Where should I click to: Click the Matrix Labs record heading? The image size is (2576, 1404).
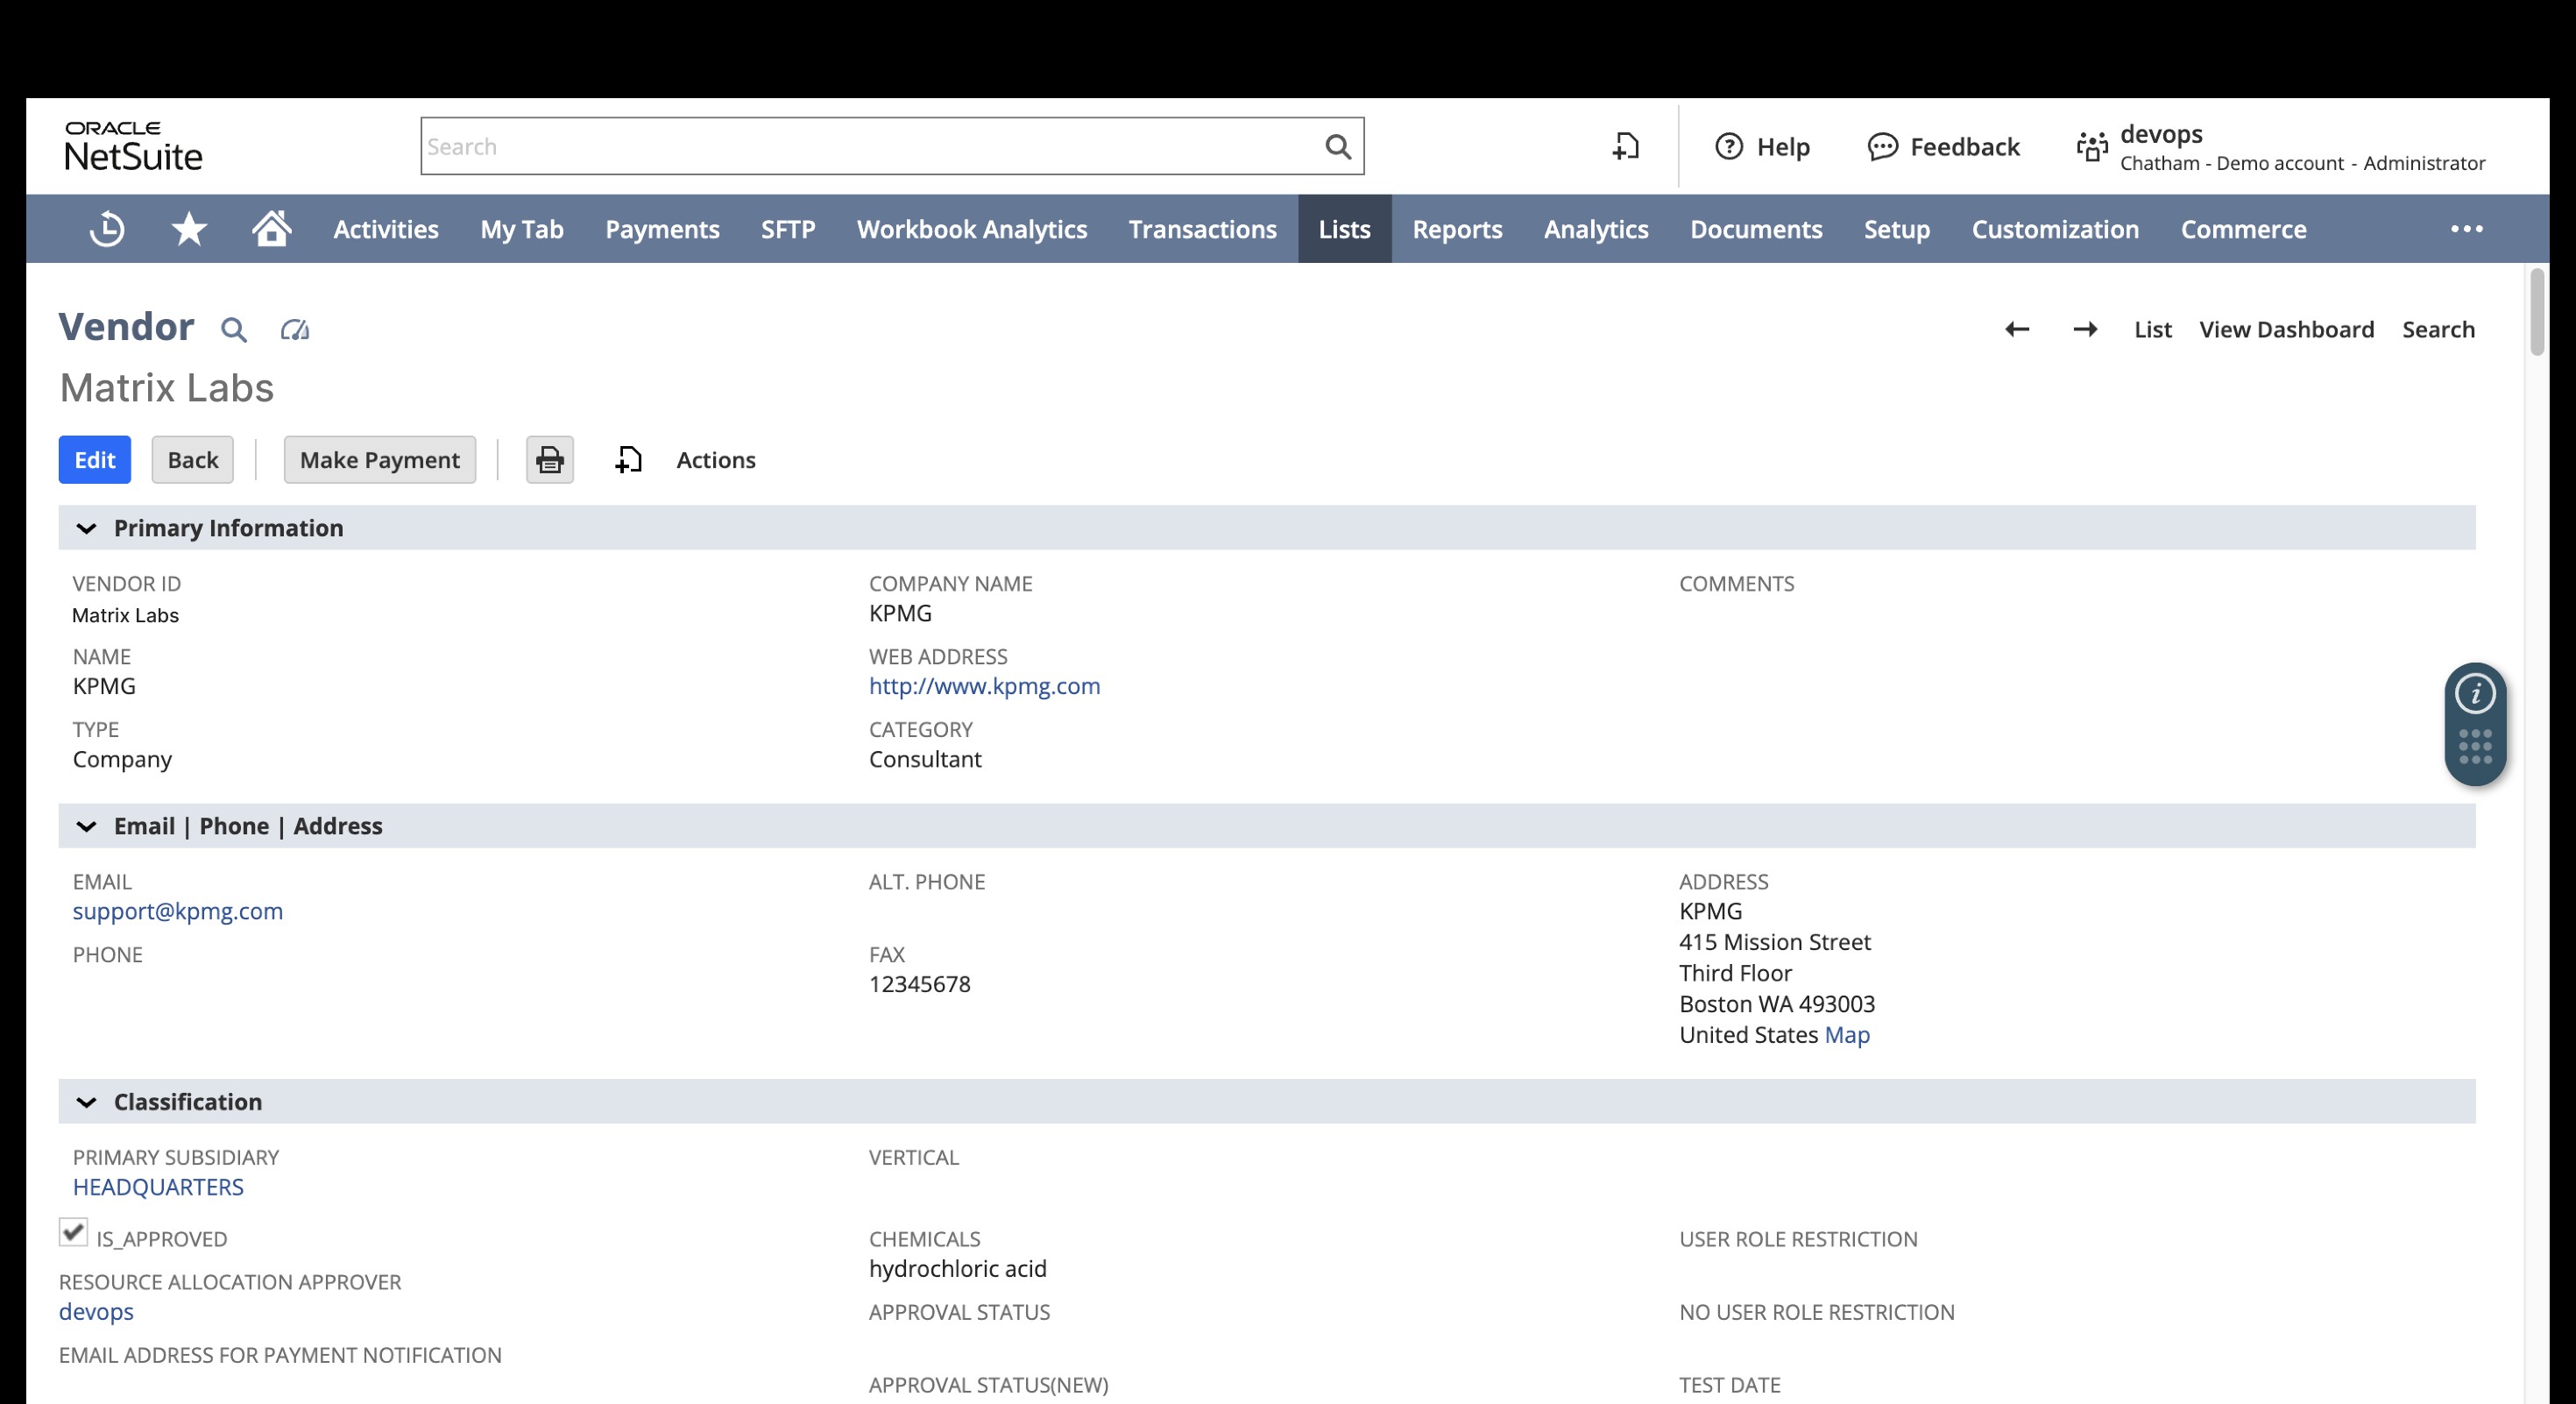pyautogui.click(x=167, y=388)
